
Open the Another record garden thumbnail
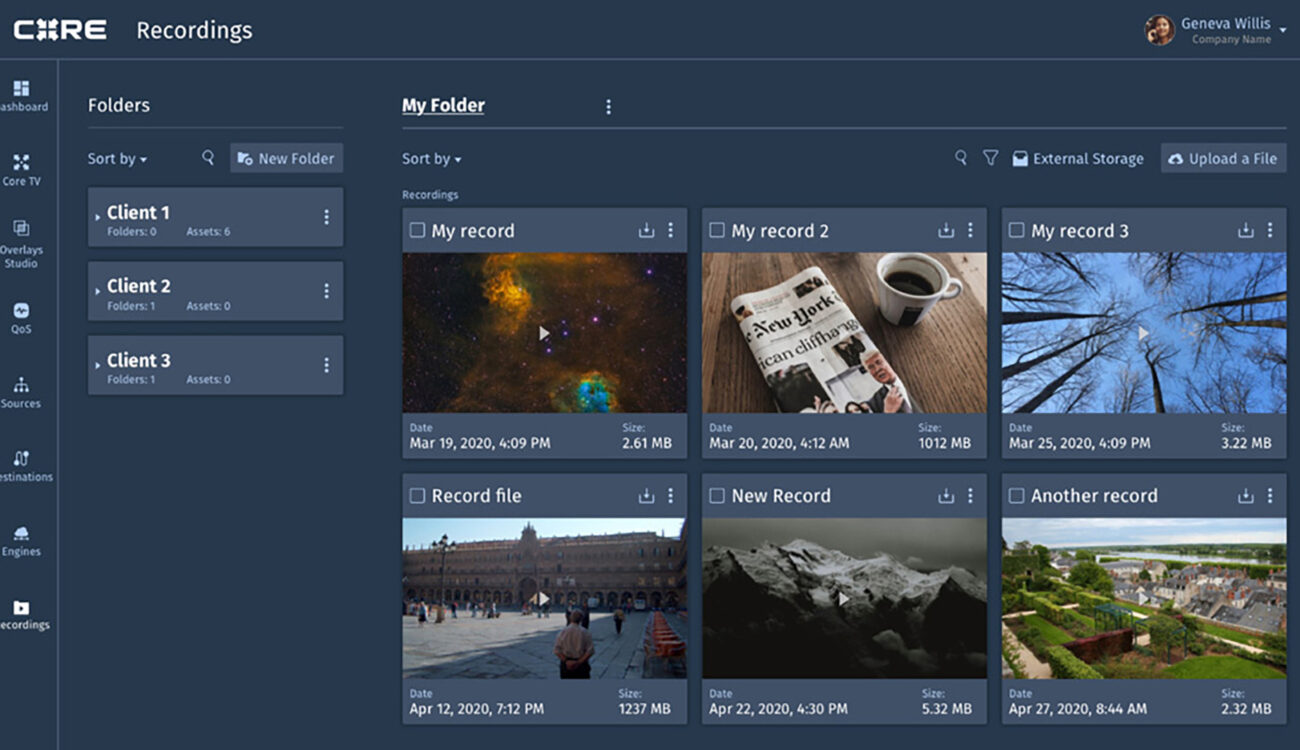1144,598
